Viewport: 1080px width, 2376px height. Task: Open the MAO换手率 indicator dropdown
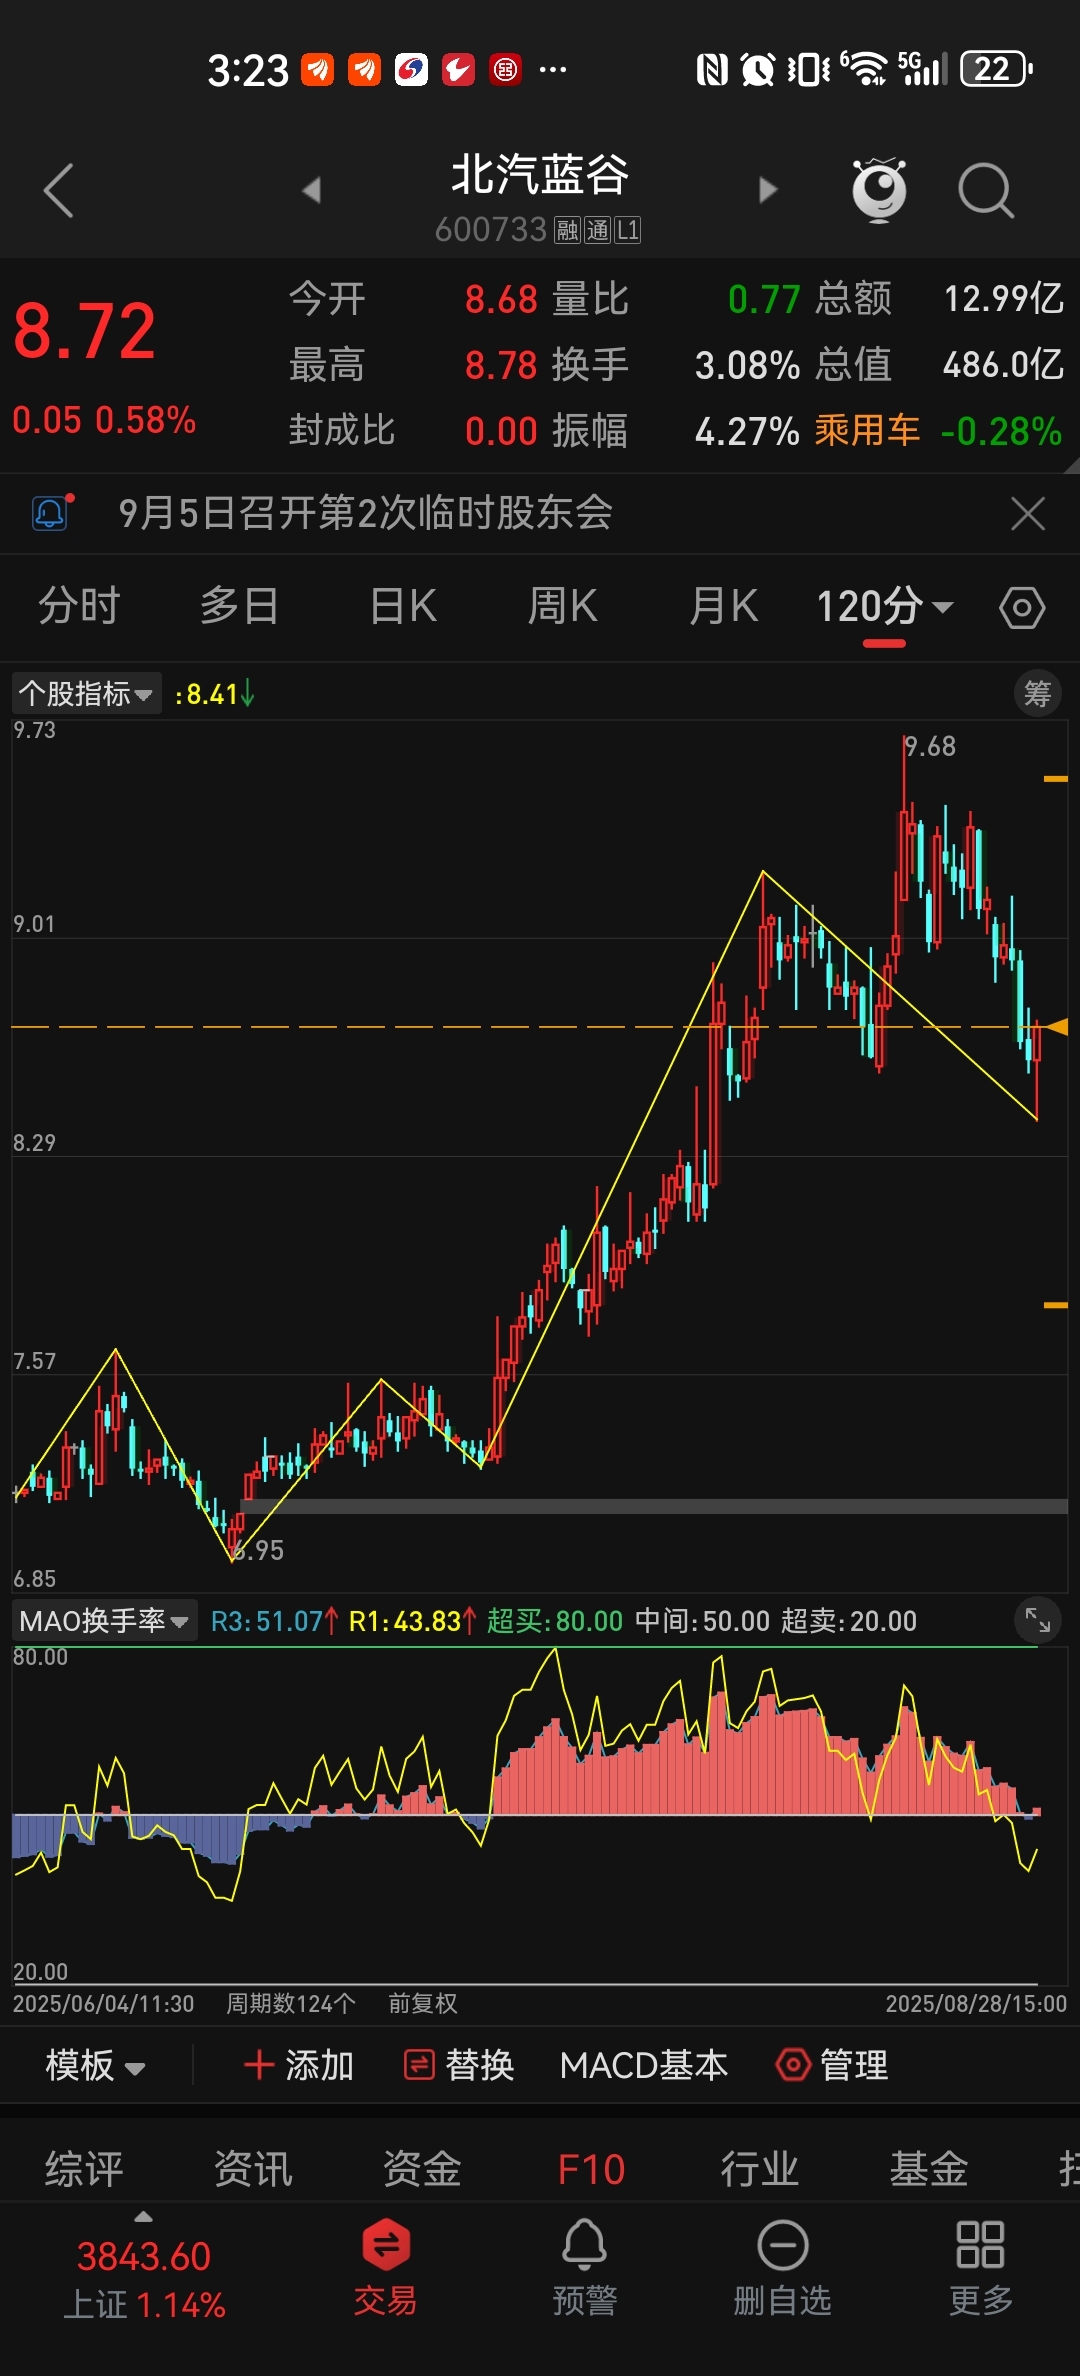click(x=104, y=1620)
